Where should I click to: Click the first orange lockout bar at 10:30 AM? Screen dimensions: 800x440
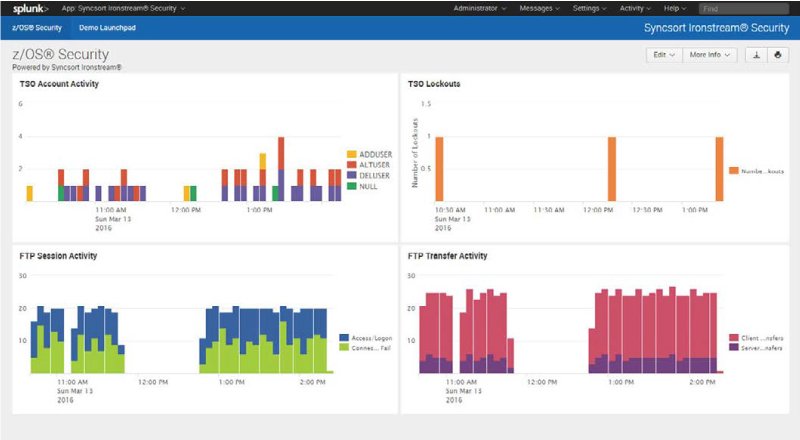point(439,169)
